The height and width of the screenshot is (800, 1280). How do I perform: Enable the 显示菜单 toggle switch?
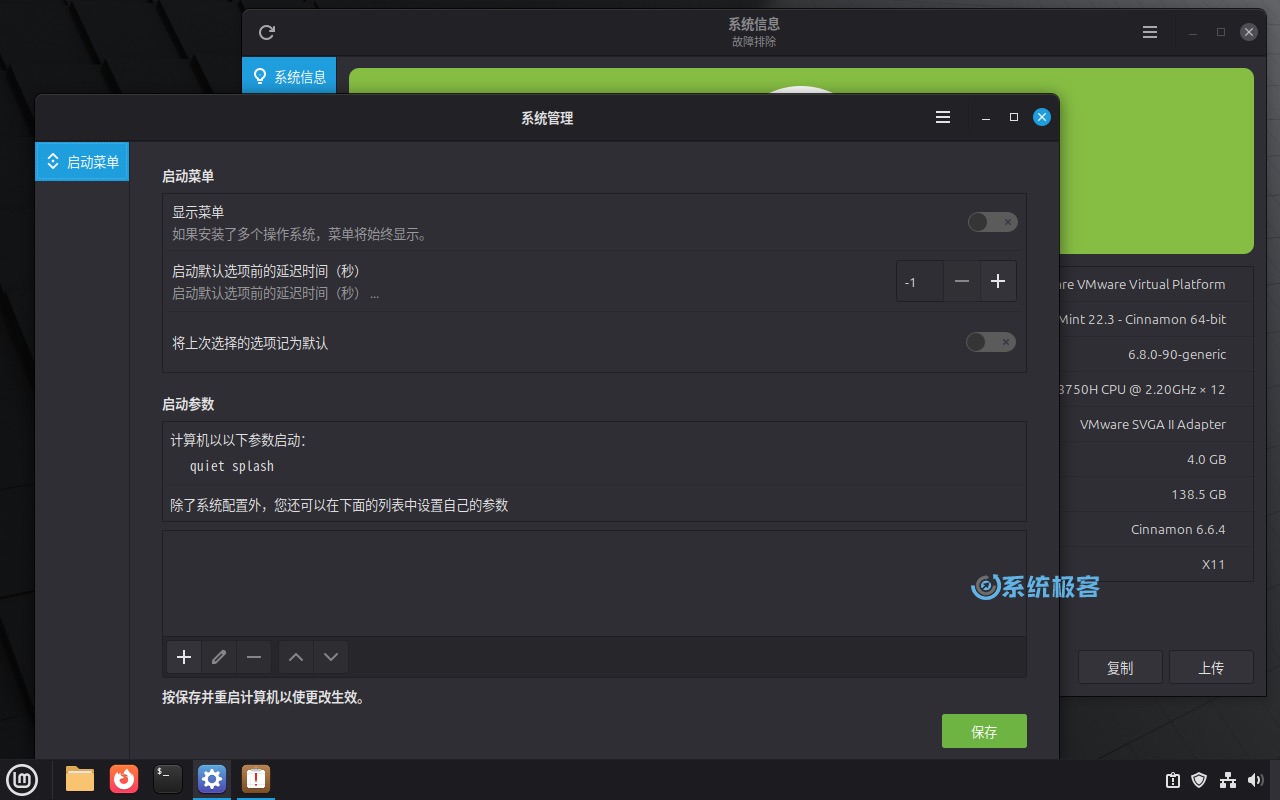pos(991,222)
